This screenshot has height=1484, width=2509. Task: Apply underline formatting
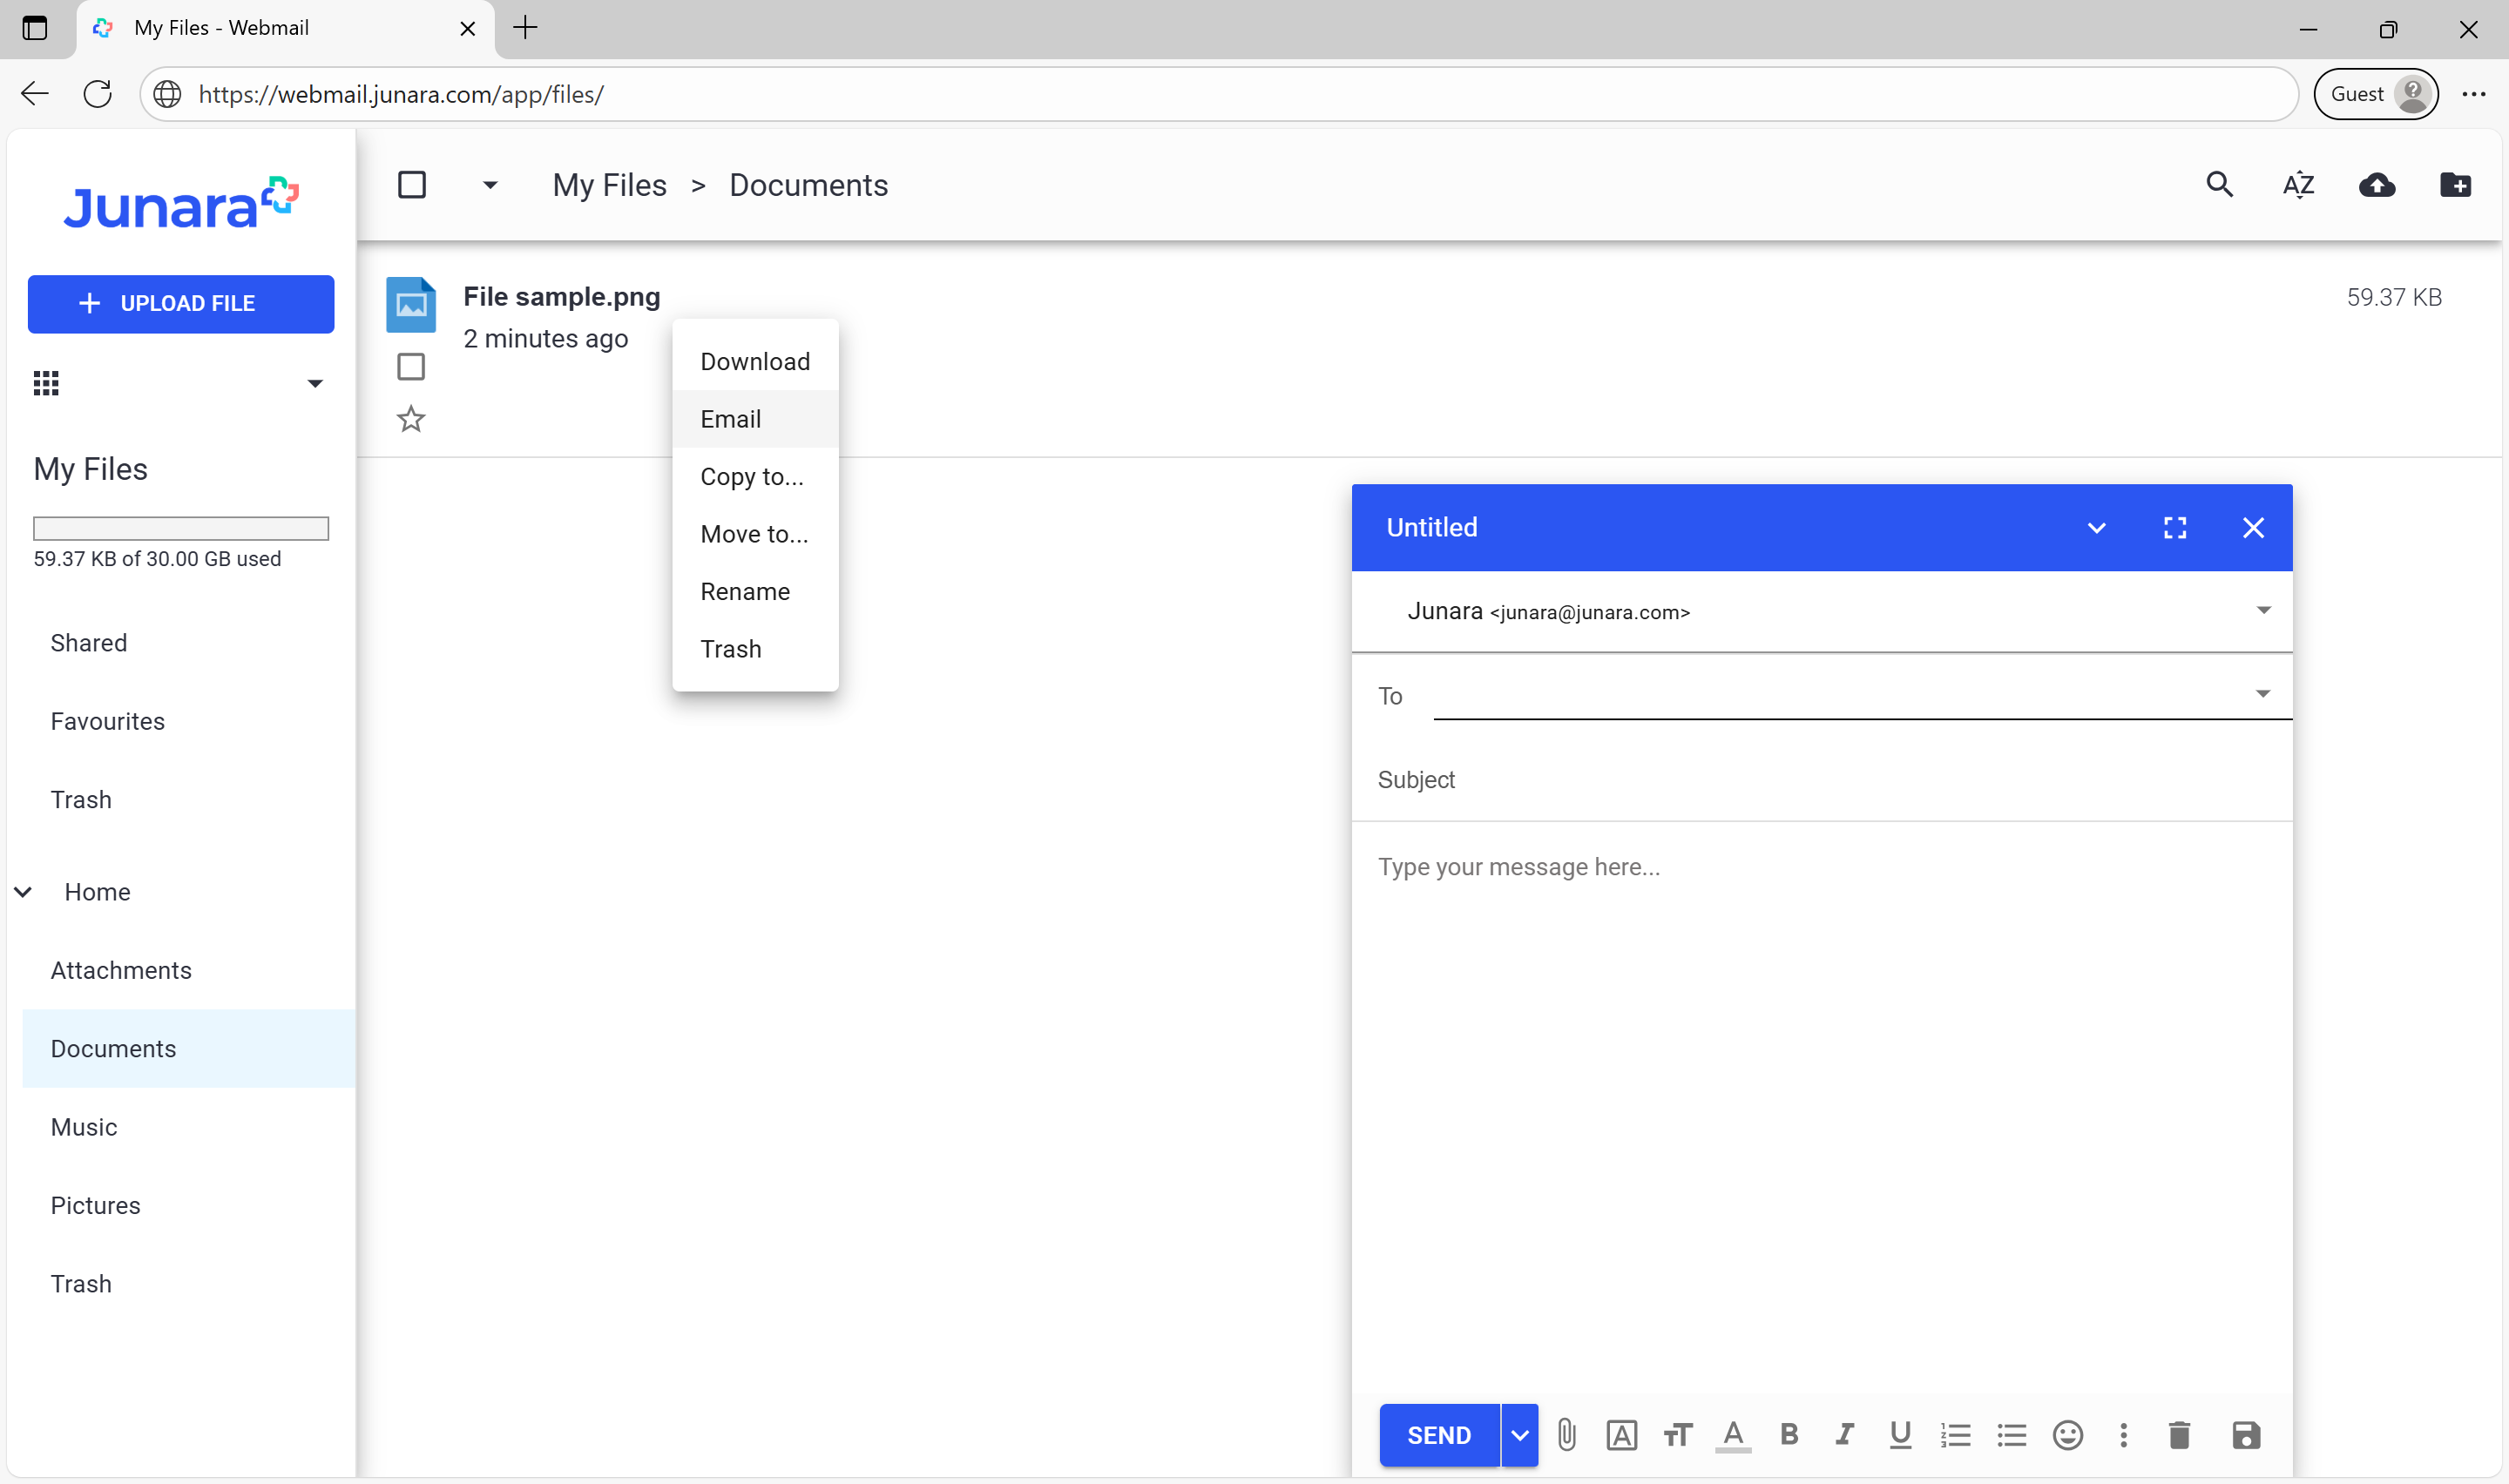point(1900,1435)
